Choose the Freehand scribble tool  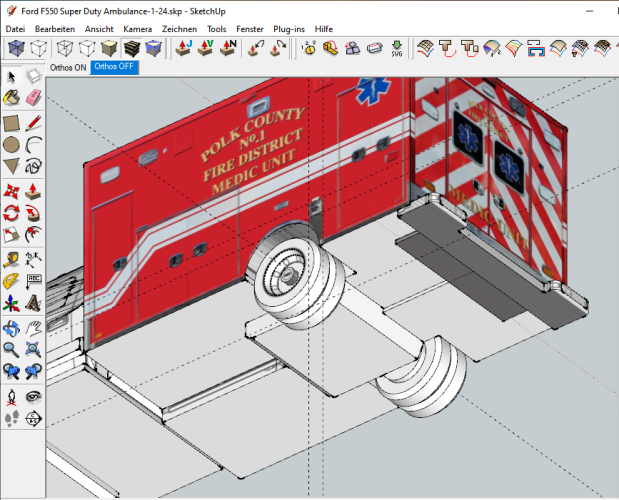click(34, 166)
